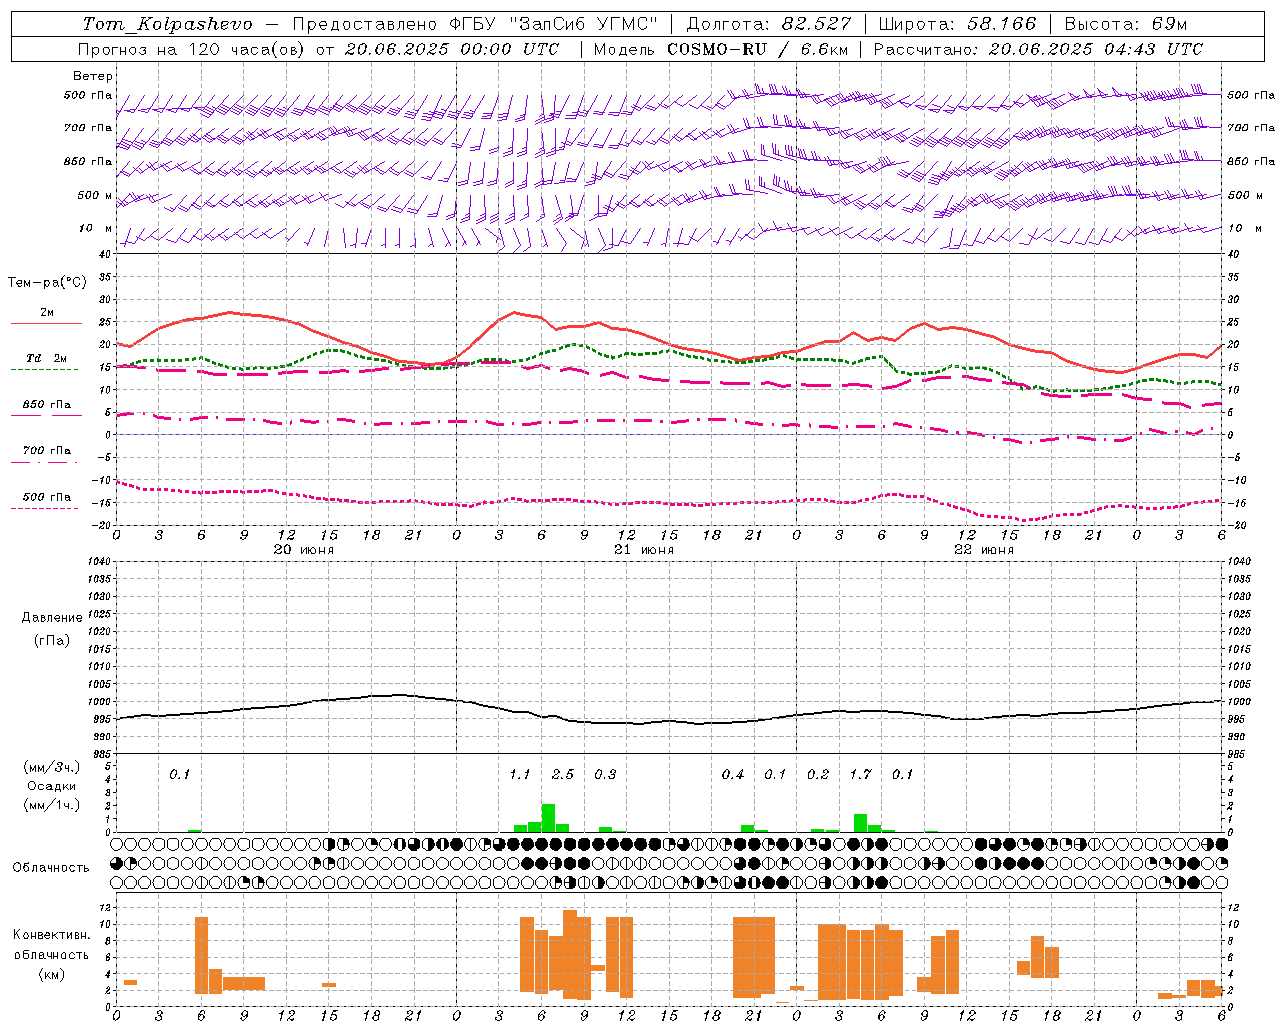
Task: Click the station title Tom_Kolpashevo
Action: [167, 24]
